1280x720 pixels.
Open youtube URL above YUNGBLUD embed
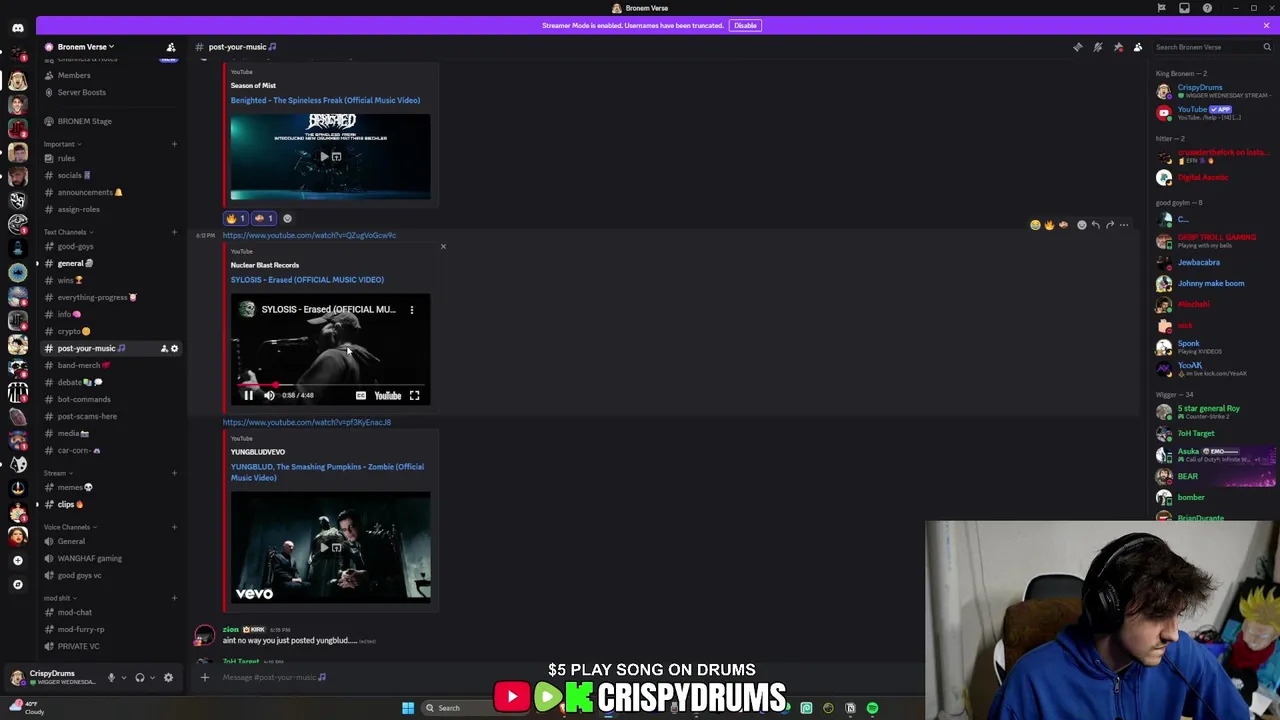[307, 422]
